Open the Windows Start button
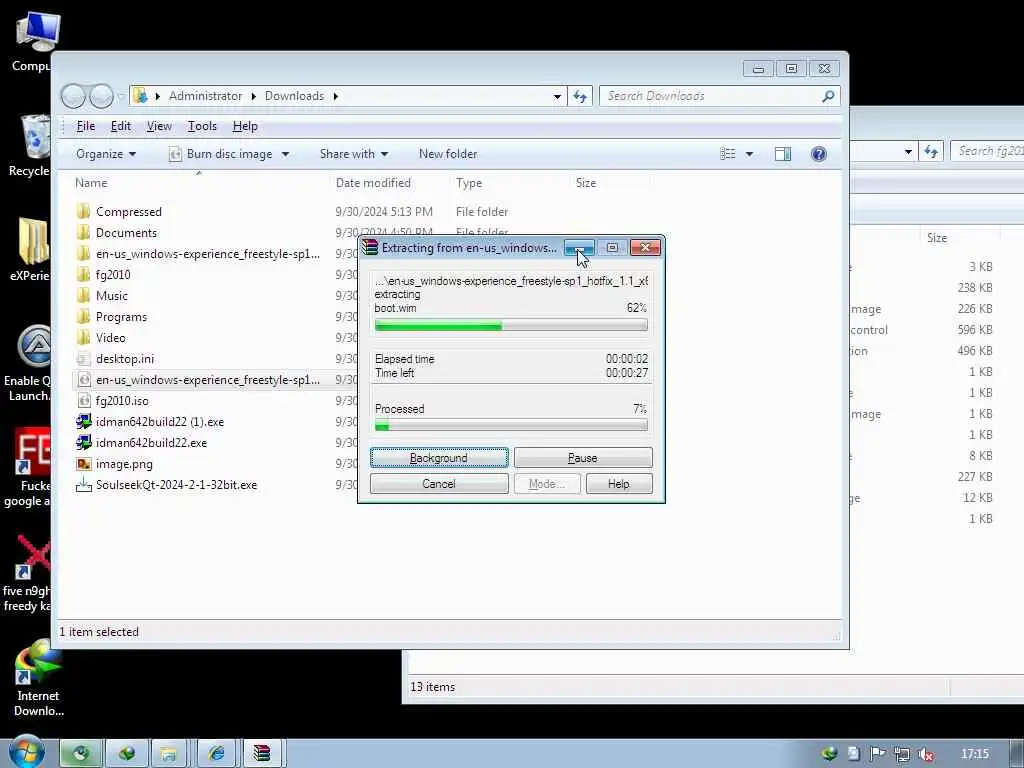 pyautogui.click(x=26, y=752)
